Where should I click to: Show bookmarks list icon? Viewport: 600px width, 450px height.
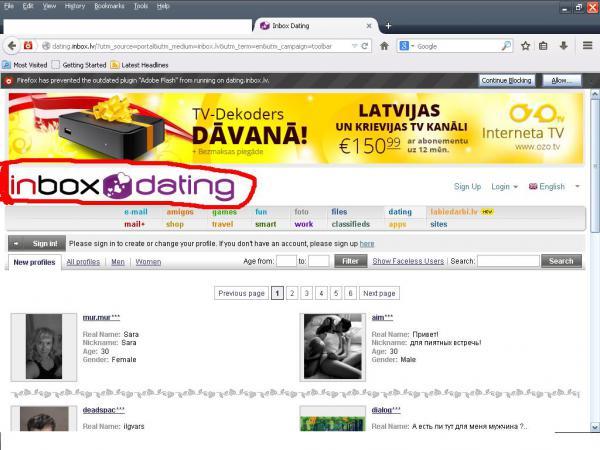click(543, 46)
